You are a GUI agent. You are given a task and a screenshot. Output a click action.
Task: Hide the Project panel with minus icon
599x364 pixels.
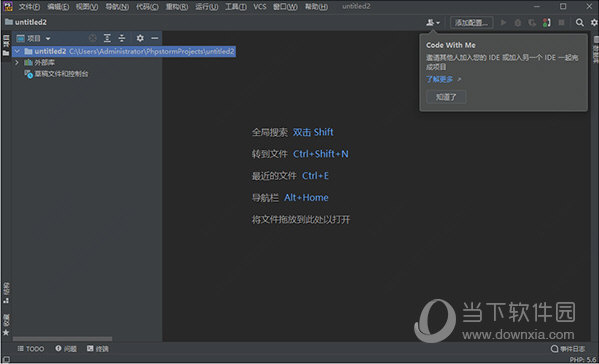[x=154, y=38]
